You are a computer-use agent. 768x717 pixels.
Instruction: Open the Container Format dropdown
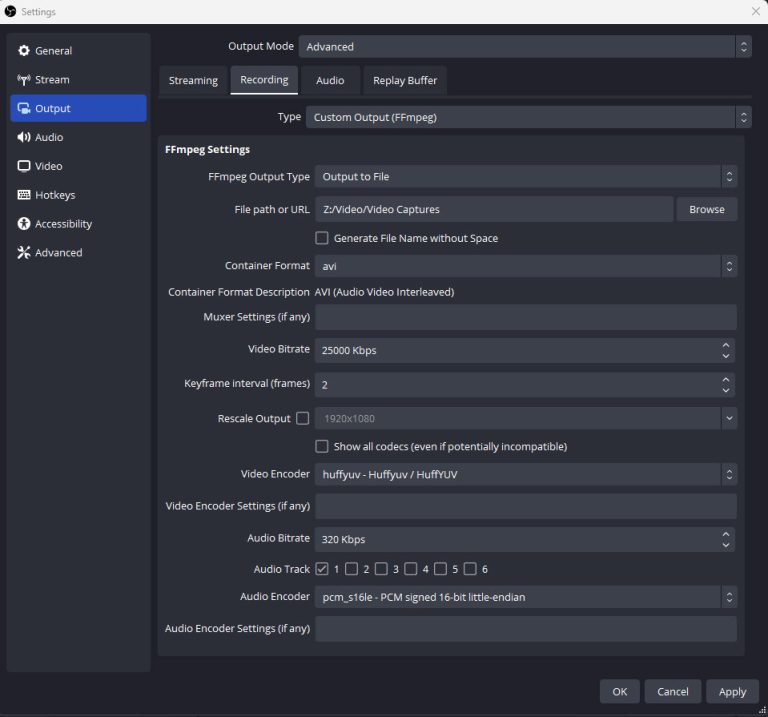[525, 266]
